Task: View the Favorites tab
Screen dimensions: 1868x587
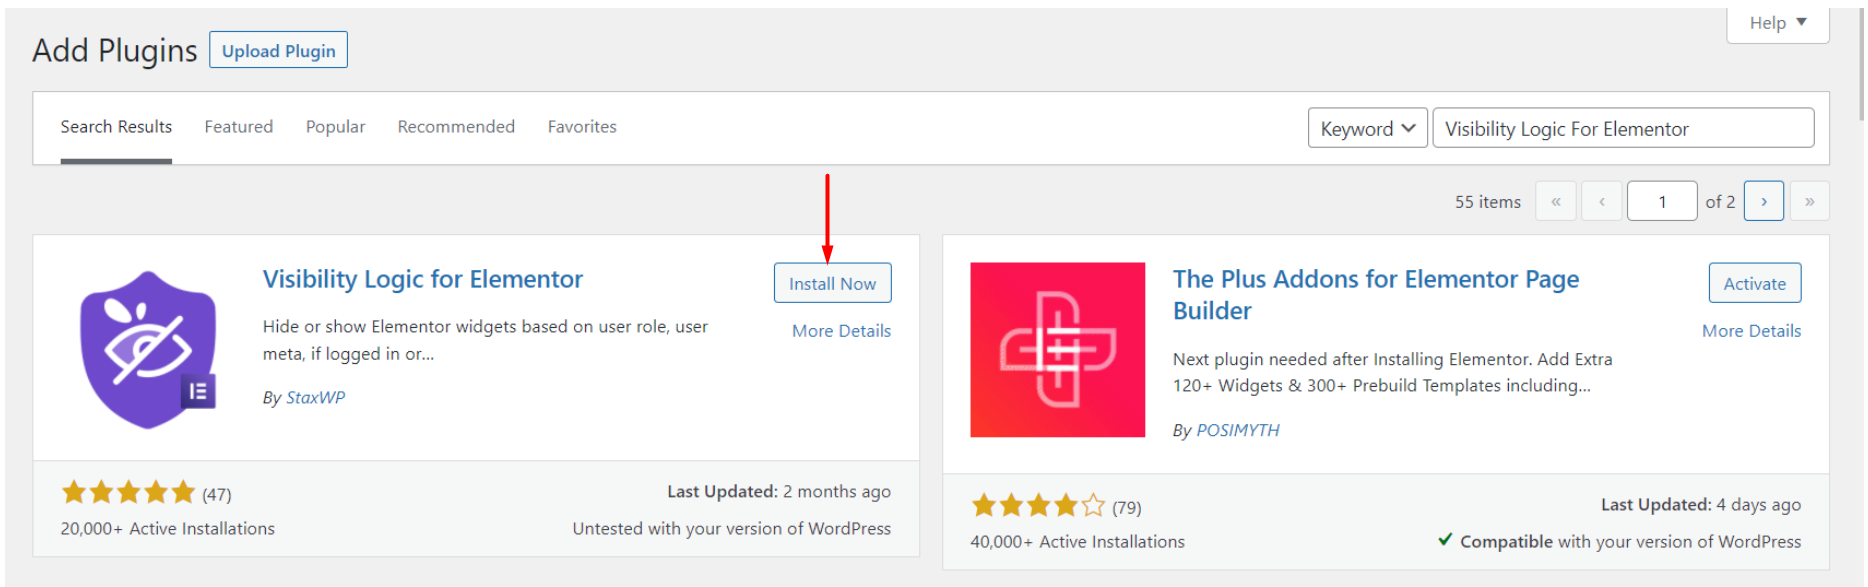Action: 582,127
